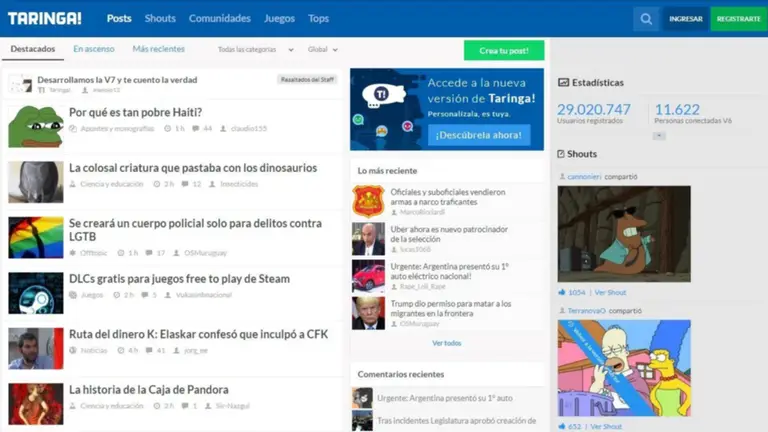
Task: Open Oficiales y suboficiales vendieron armas article
Action: point(448,197)
